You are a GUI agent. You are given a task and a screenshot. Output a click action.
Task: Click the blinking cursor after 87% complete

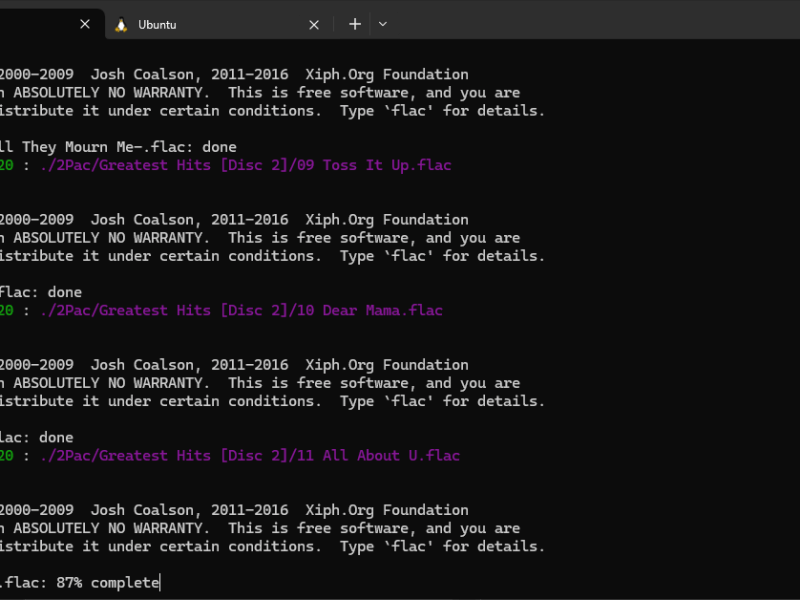160,582
